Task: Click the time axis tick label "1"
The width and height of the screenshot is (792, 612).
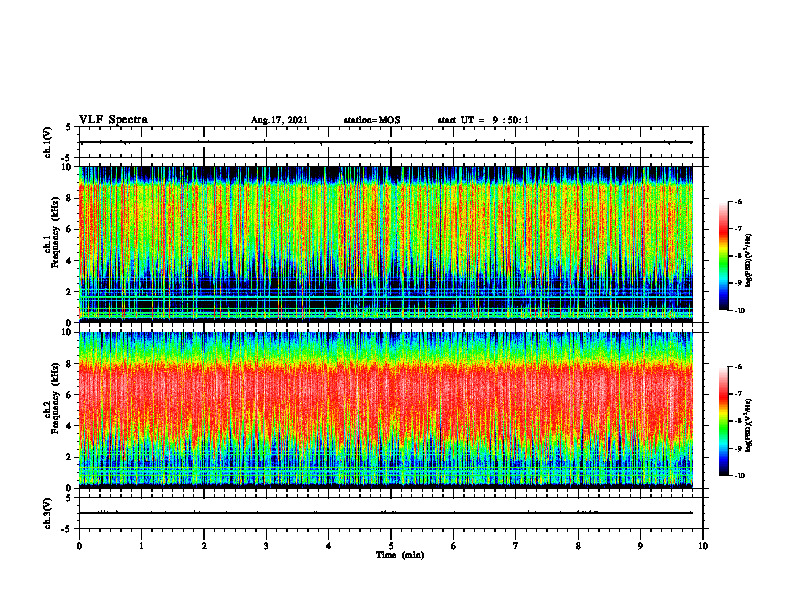Action: coord(141,546)
